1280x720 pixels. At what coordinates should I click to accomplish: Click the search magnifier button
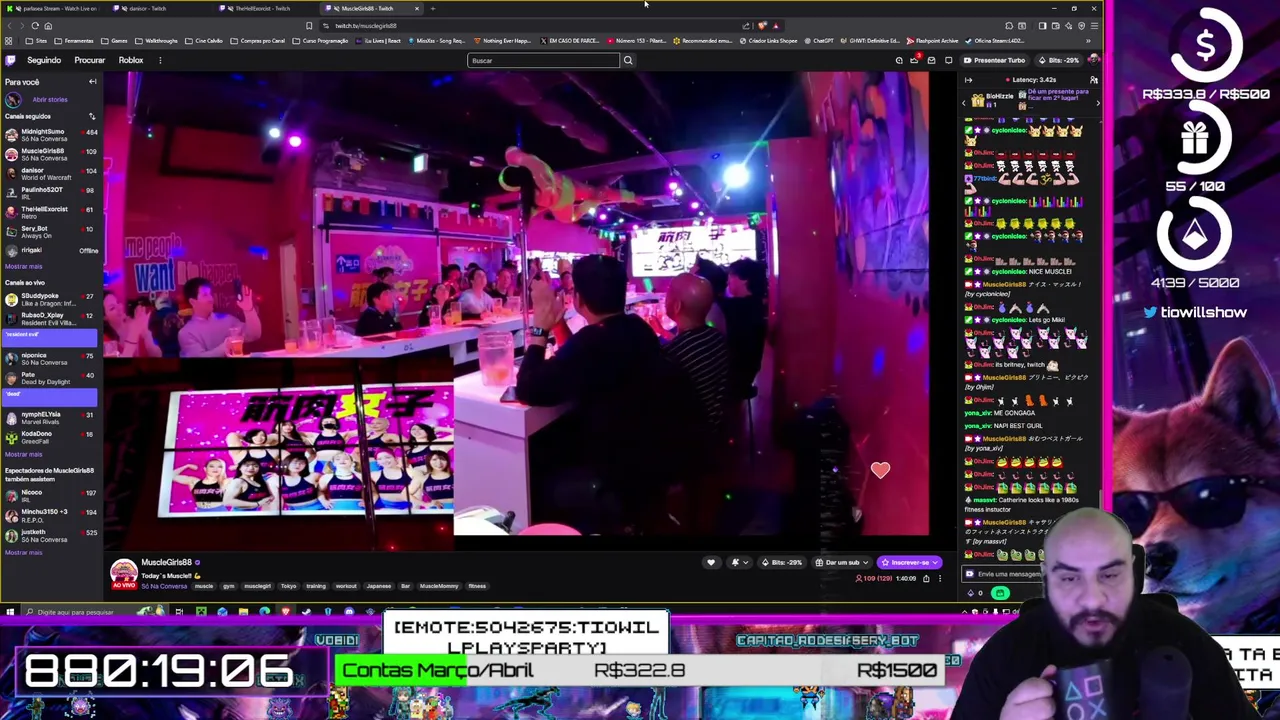click(x=628, y=60)
